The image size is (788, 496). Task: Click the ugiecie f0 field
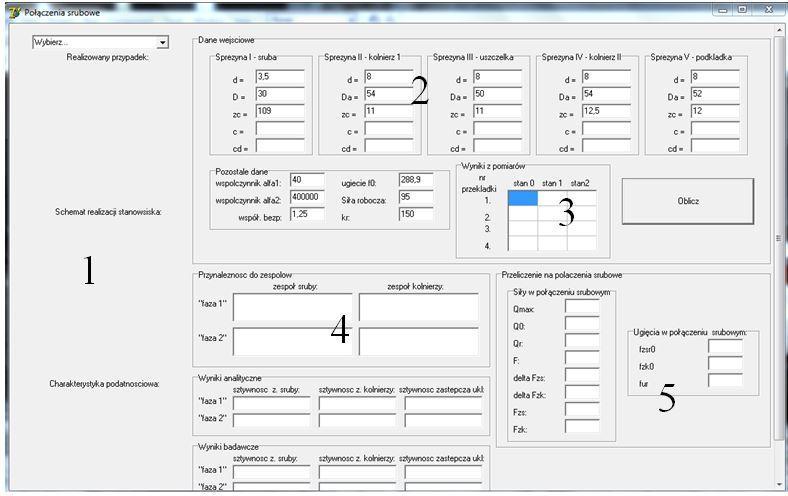[x=416, y=180]
